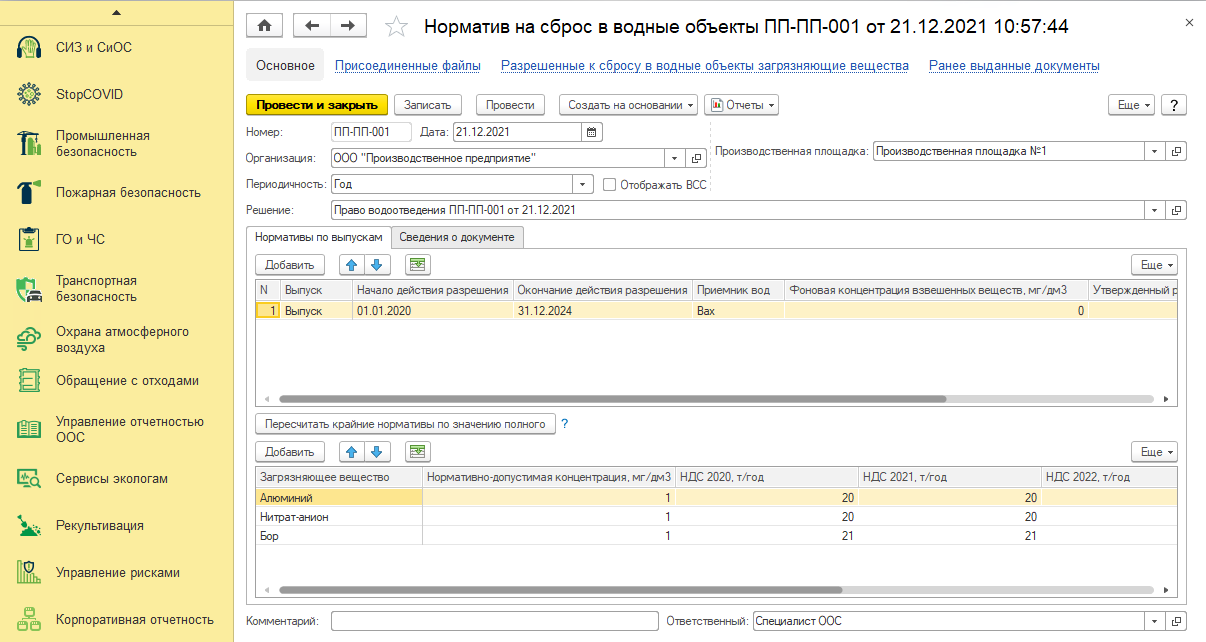Screen dimensions: 1206x642
Task: Click the home icon button
Action: click(x=265, y=26)
